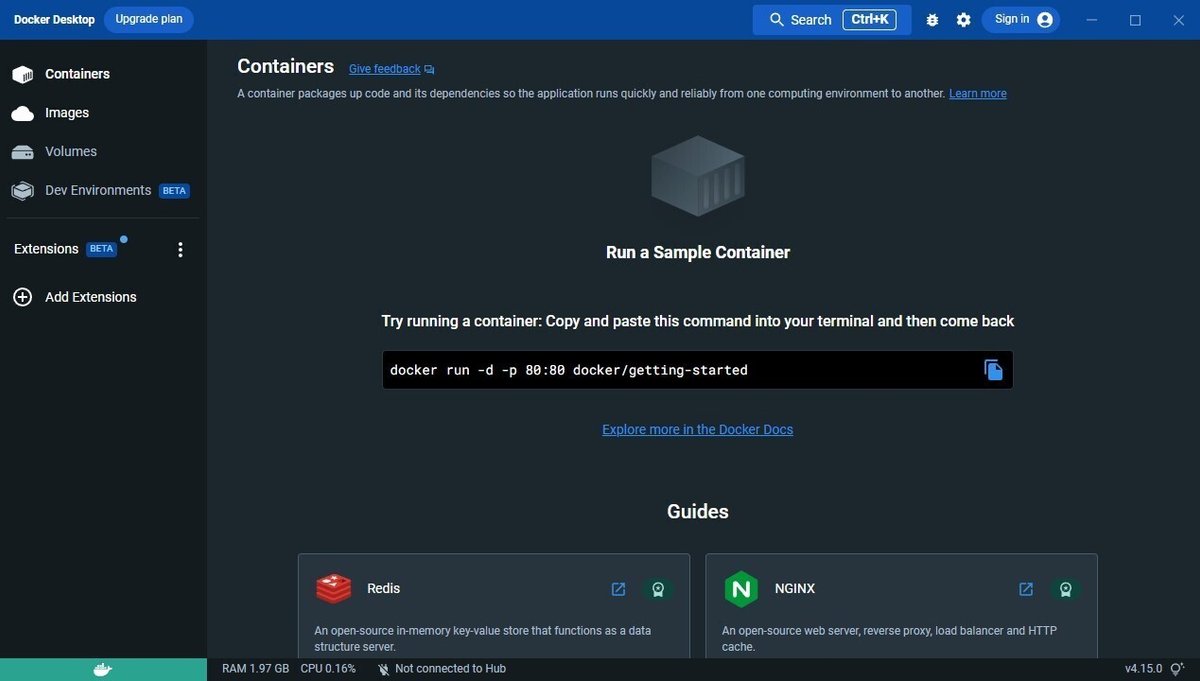Select Images in the sidebar

pyautogui.click(x=67, y=113)
